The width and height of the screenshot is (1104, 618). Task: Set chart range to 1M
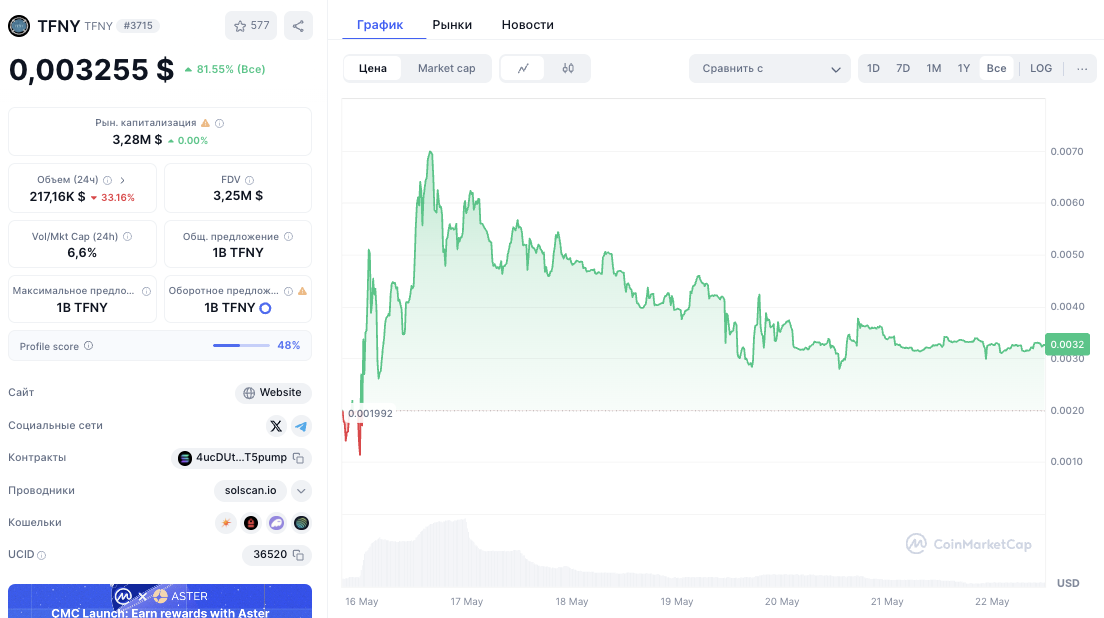click(934, 68)
